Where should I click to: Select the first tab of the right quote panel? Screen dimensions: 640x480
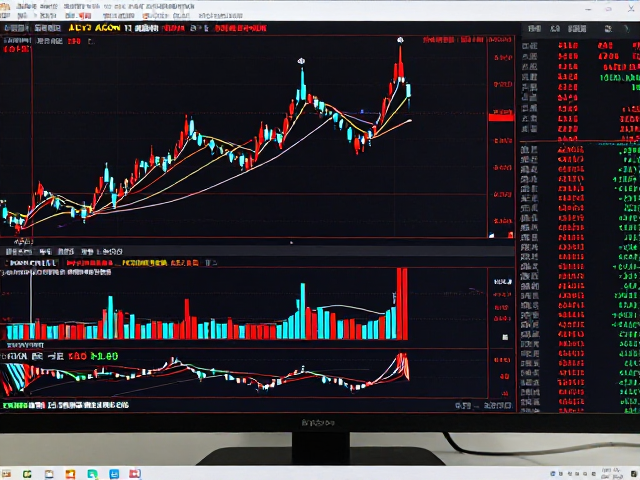(x=534, y=29)
